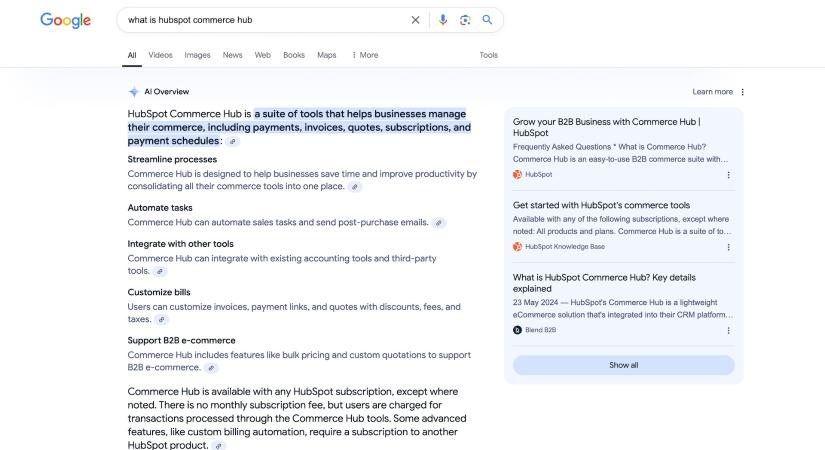Image resolution: width=825 pixels, height=450 pixels.
Task: Open the Tools options
Action: 488,55
